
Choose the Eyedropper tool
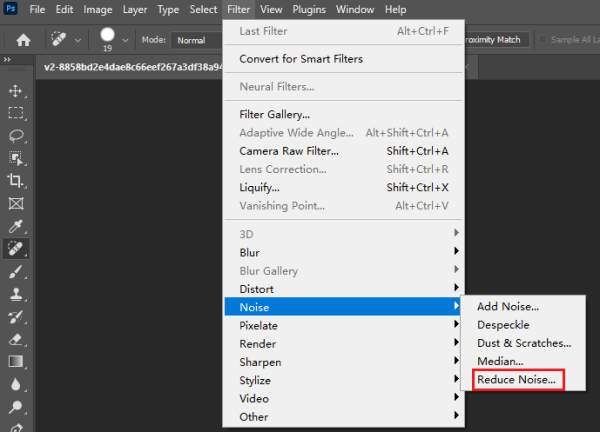pos(15,226)
